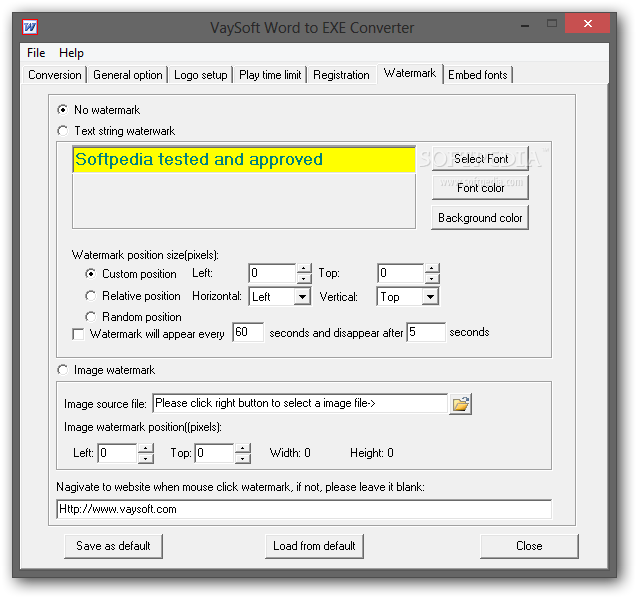Switch to Logo setup tab
This screenshot has height=598, width=637.
tap(201, 75)
